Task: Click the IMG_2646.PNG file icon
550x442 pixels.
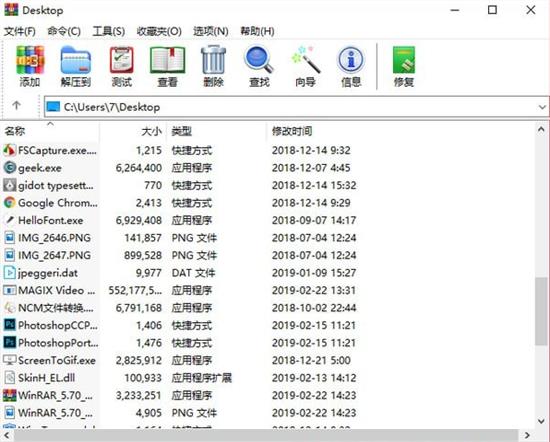Action: coord(9,238)
